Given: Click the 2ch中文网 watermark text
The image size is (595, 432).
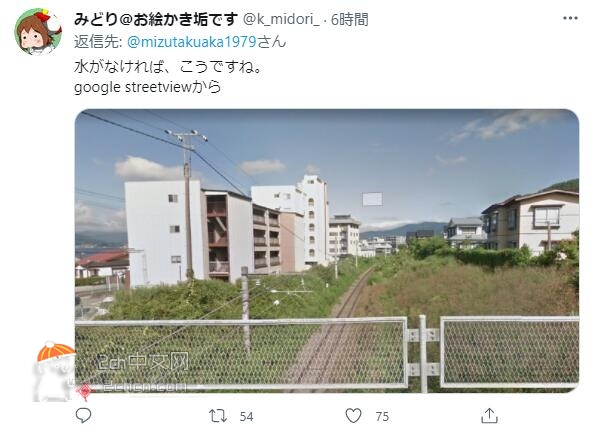Looking at the screenshot, I should [143, 362].
